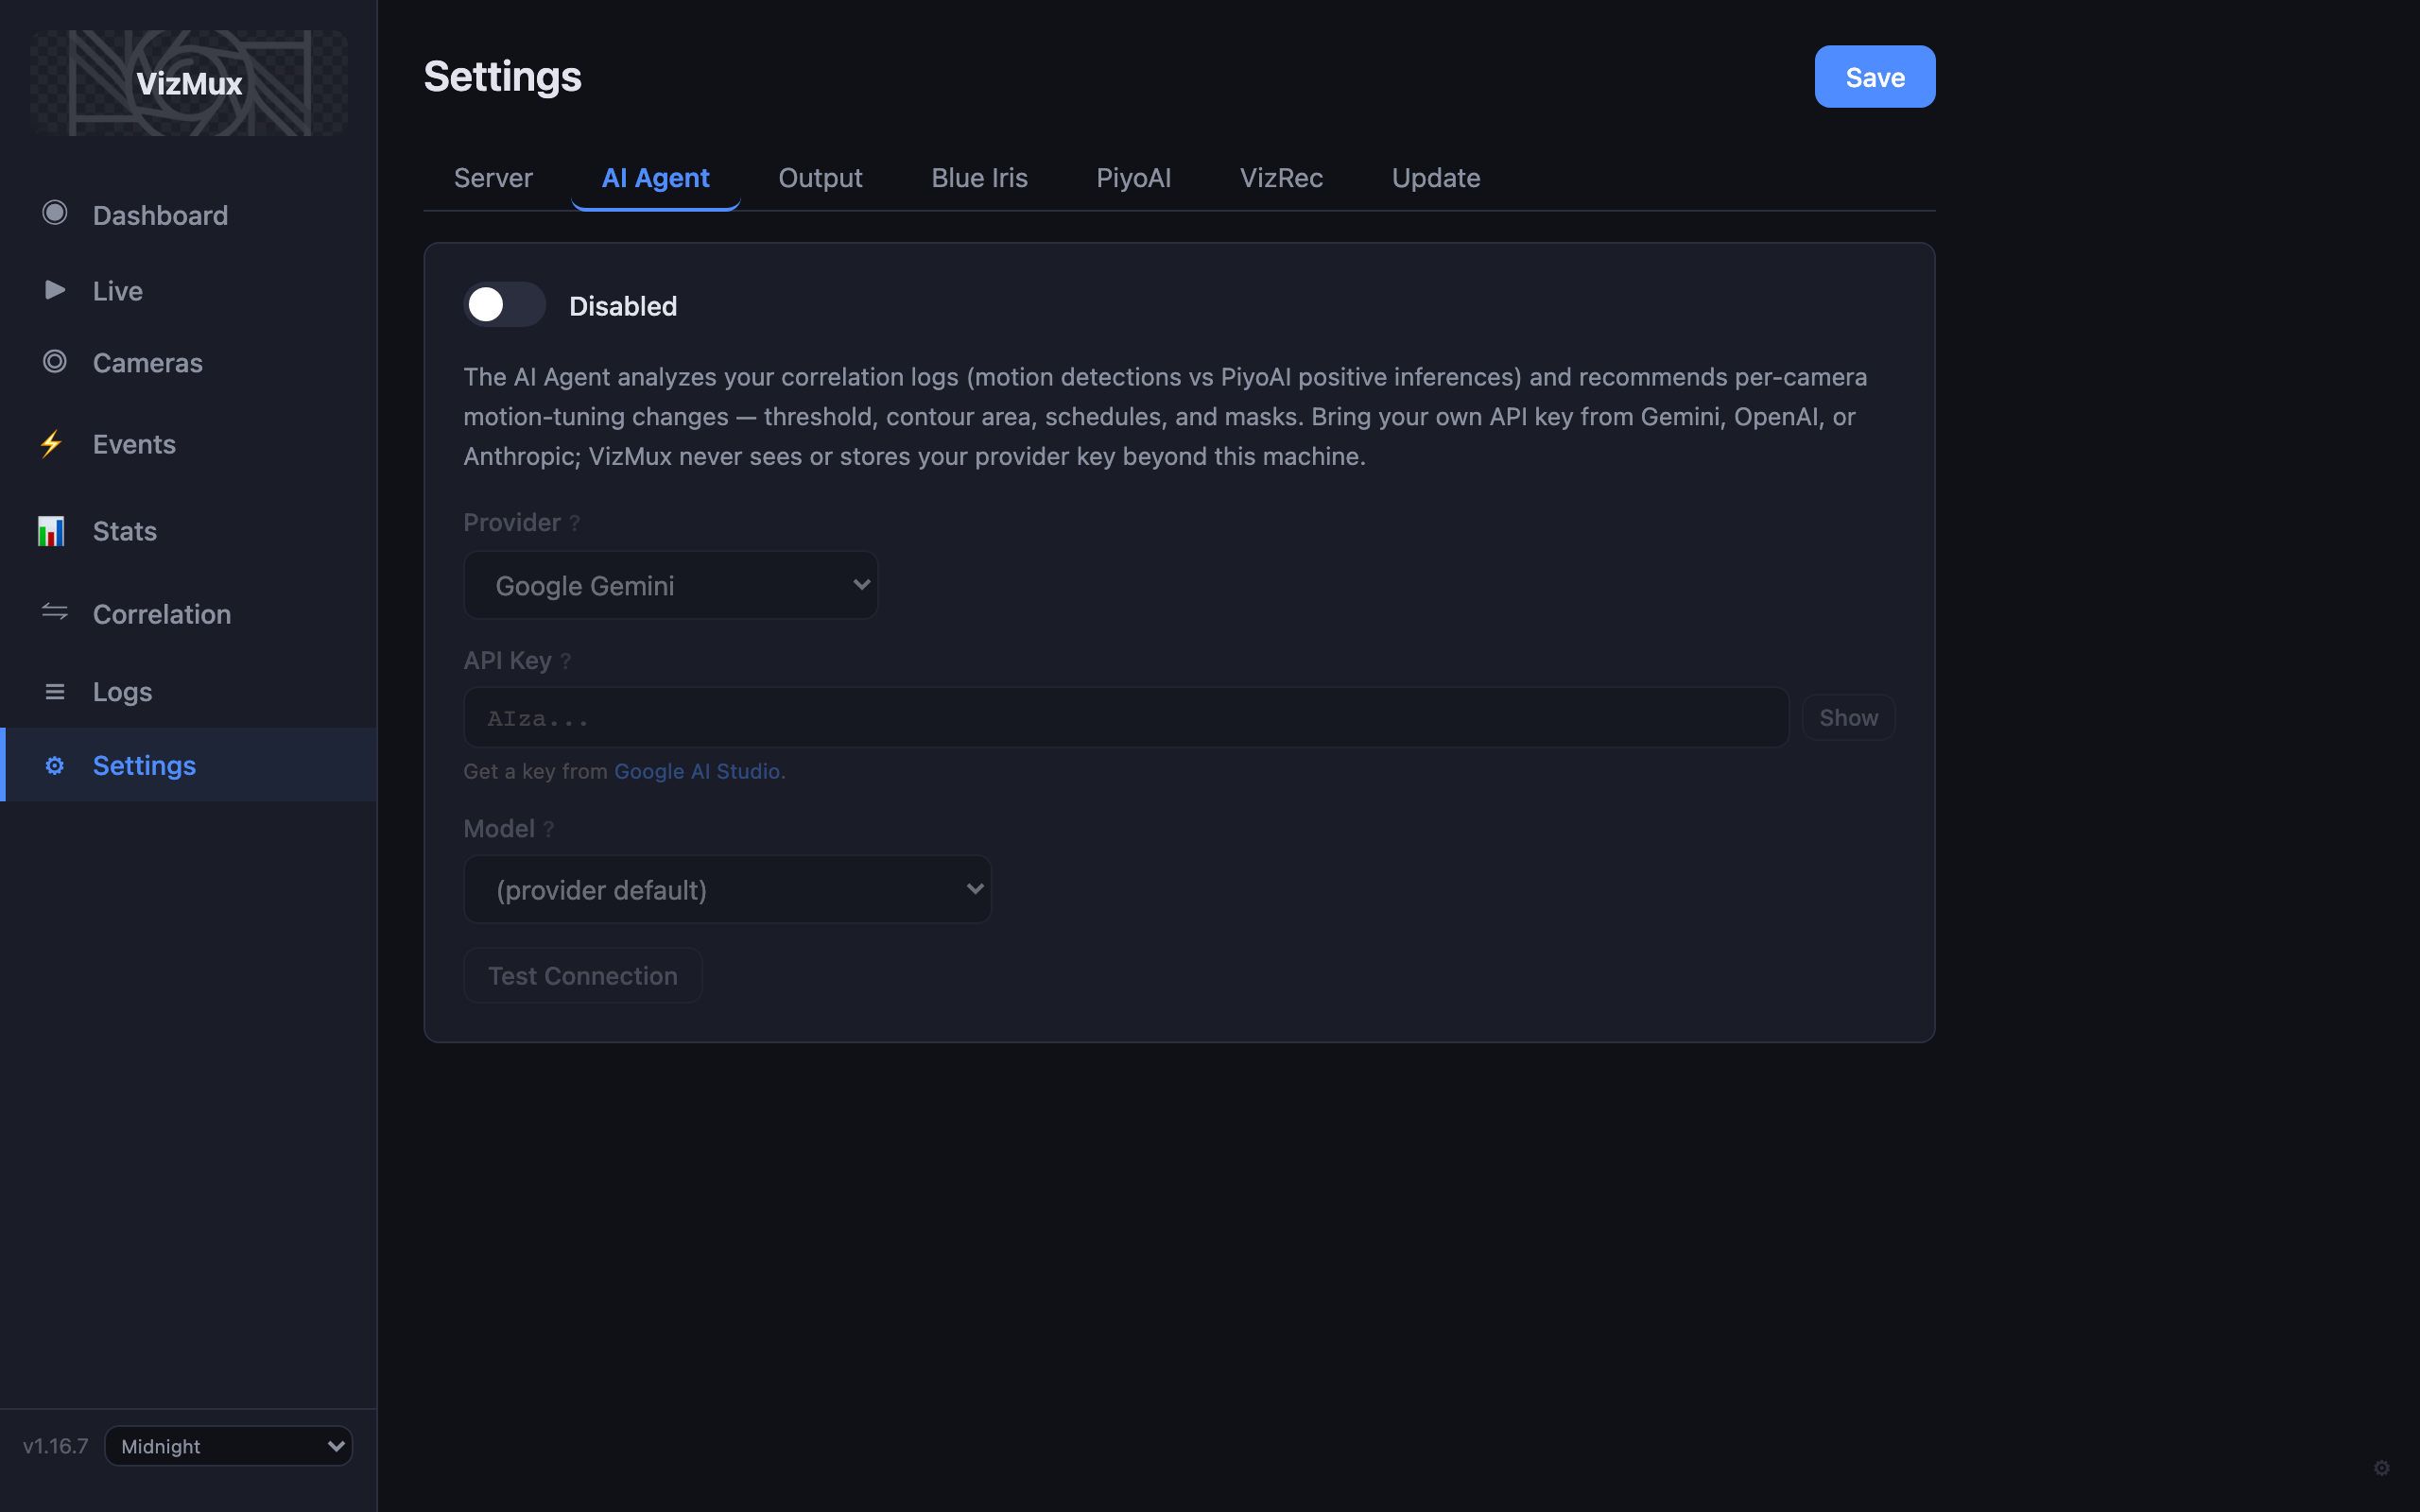Click into the API Key input field
This screenshot has height=1512, width=2420.
click(x=1126, y=717)
